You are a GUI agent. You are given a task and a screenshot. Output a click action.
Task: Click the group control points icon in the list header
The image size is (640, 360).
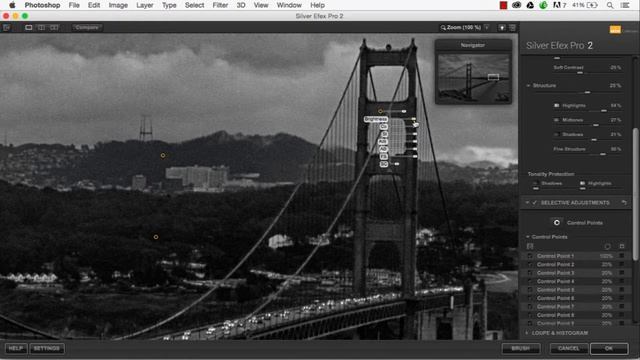click(530, 246)
